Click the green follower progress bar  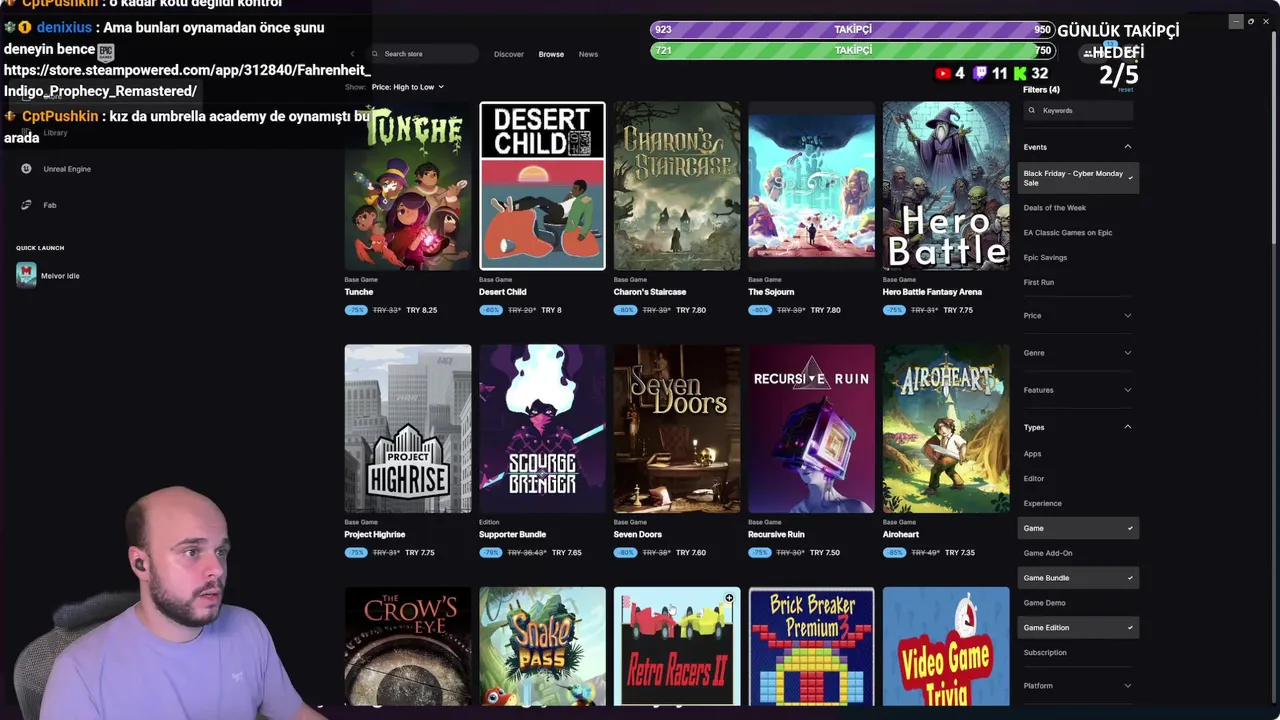(852, 50)
